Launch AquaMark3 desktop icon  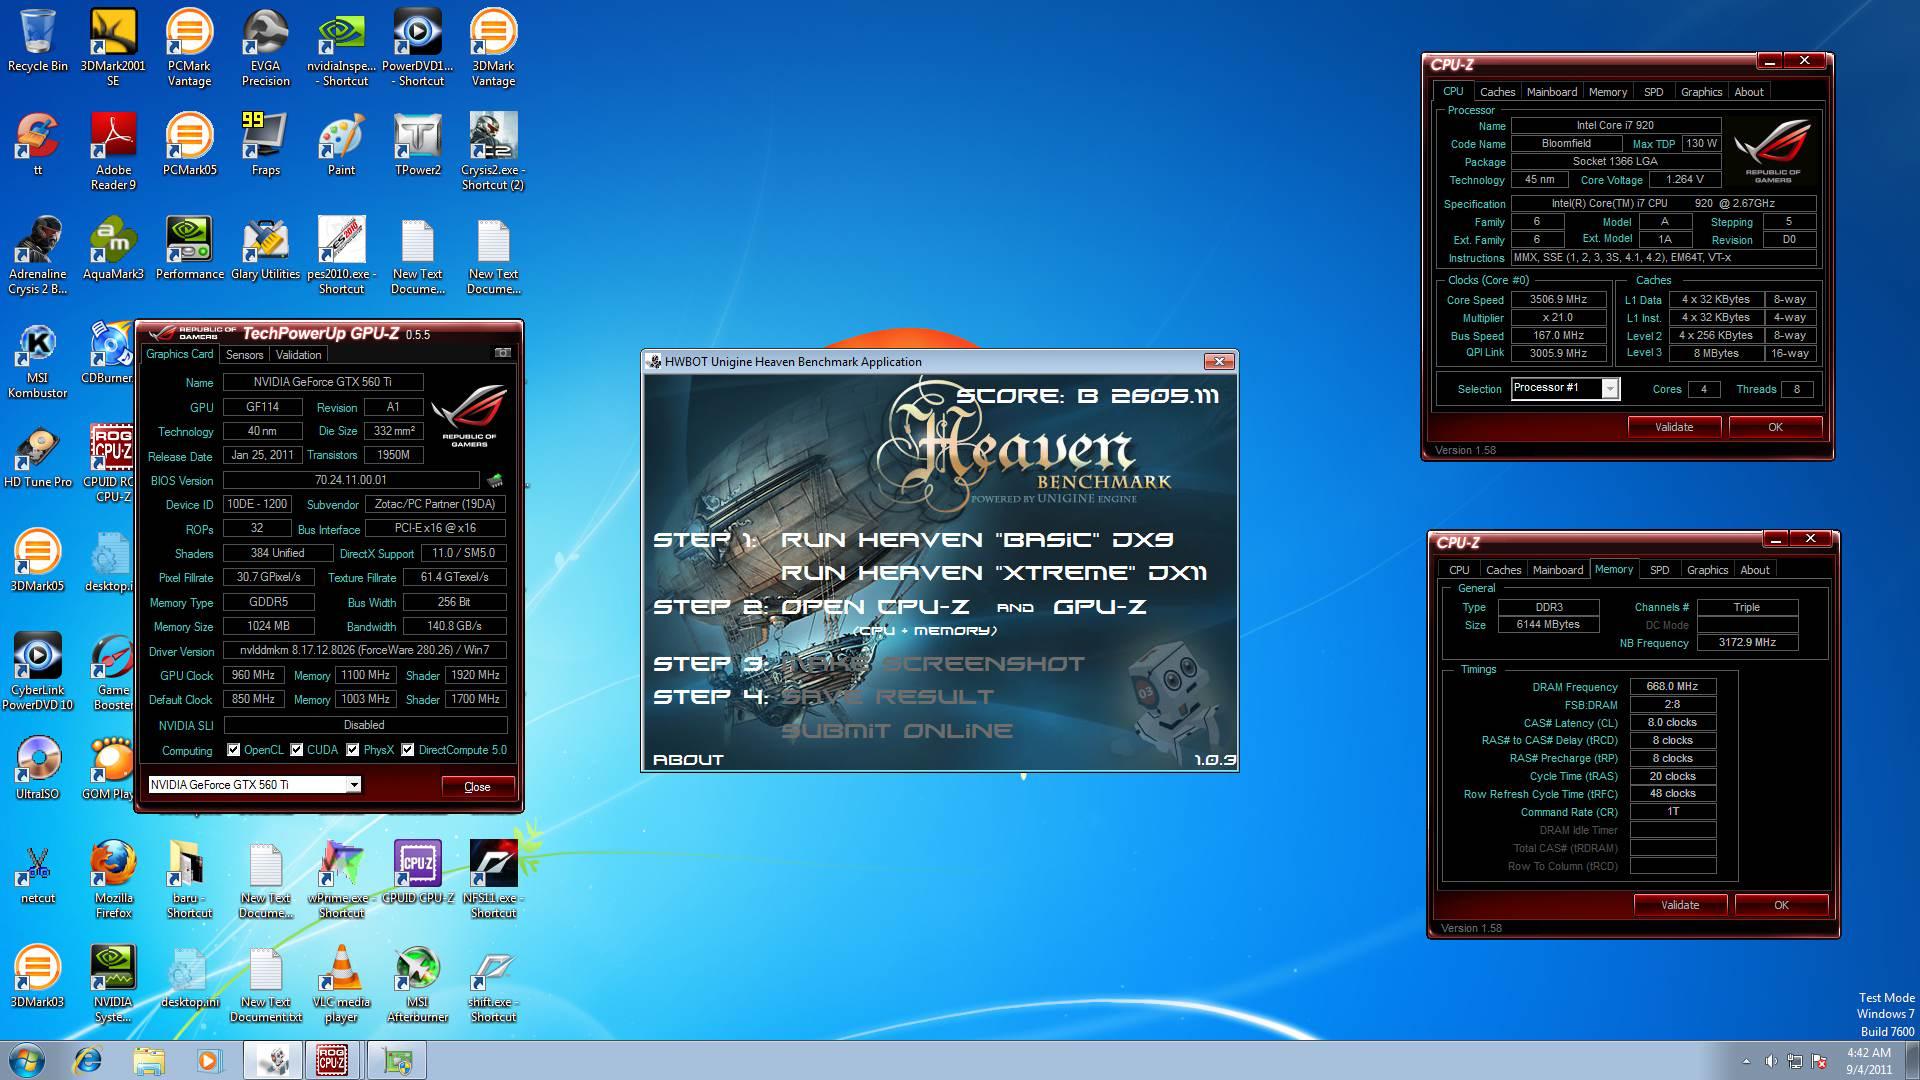[113, 248]
